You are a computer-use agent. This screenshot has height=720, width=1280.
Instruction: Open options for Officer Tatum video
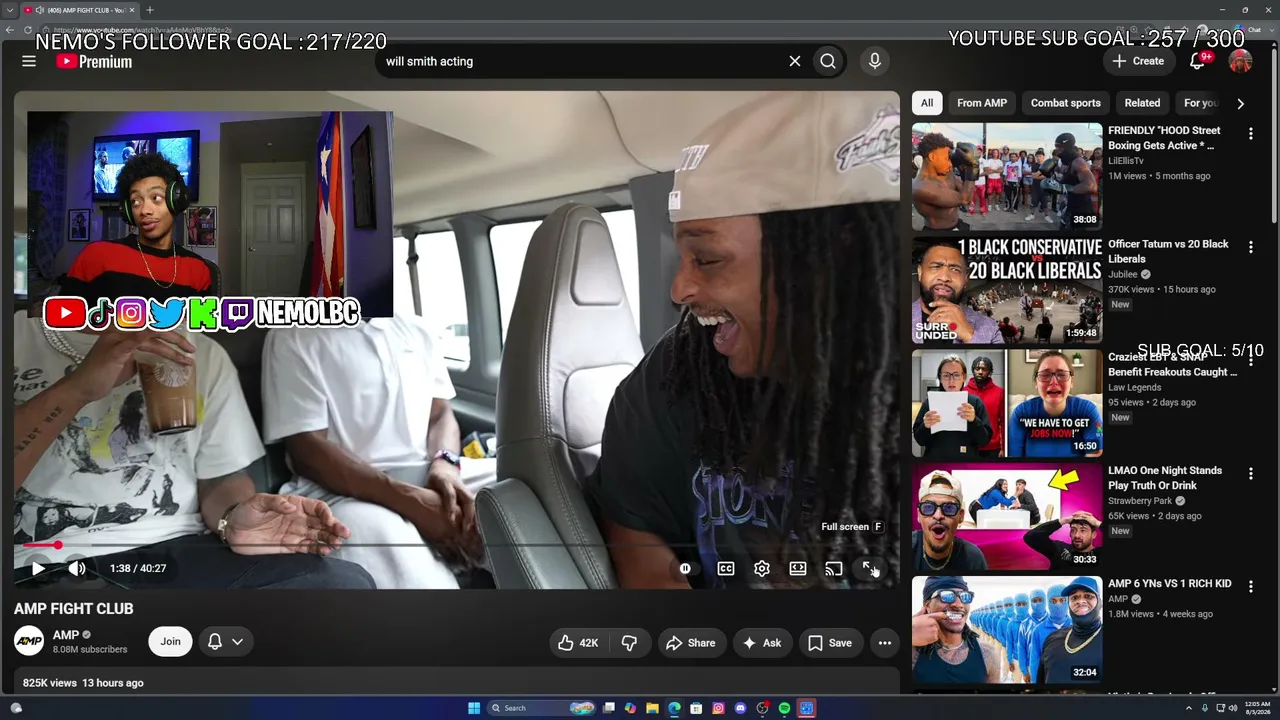tap(1250, 247)
